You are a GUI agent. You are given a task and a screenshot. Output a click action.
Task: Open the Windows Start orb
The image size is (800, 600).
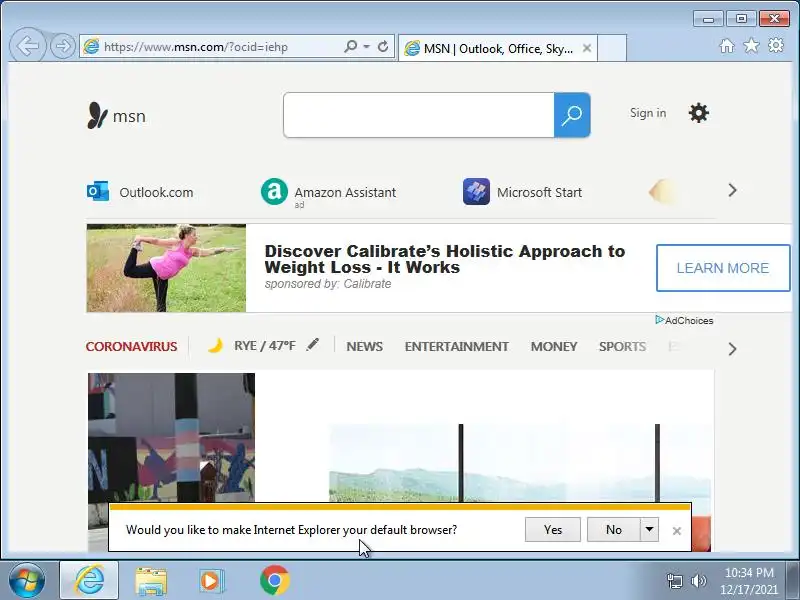point(27,580)
